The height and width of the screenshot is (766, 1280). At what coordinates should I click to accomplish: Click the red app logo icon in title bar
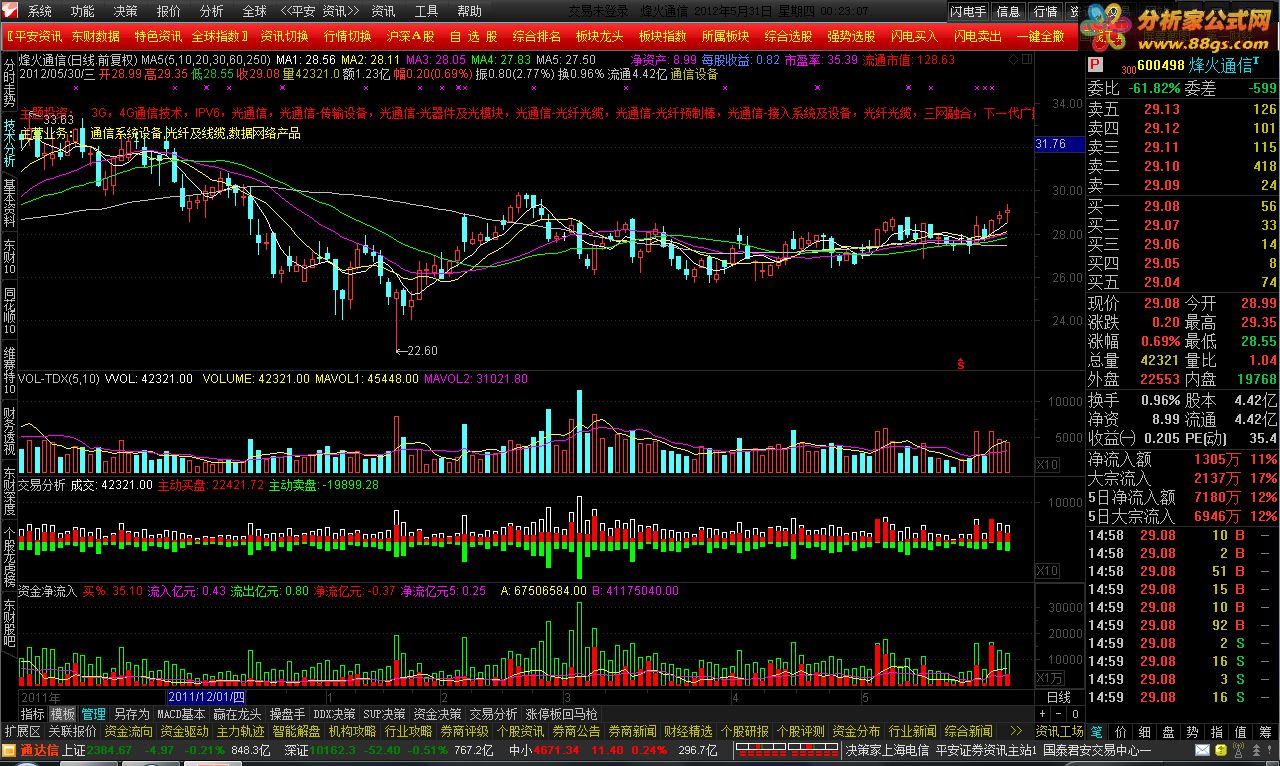(12, 11)
